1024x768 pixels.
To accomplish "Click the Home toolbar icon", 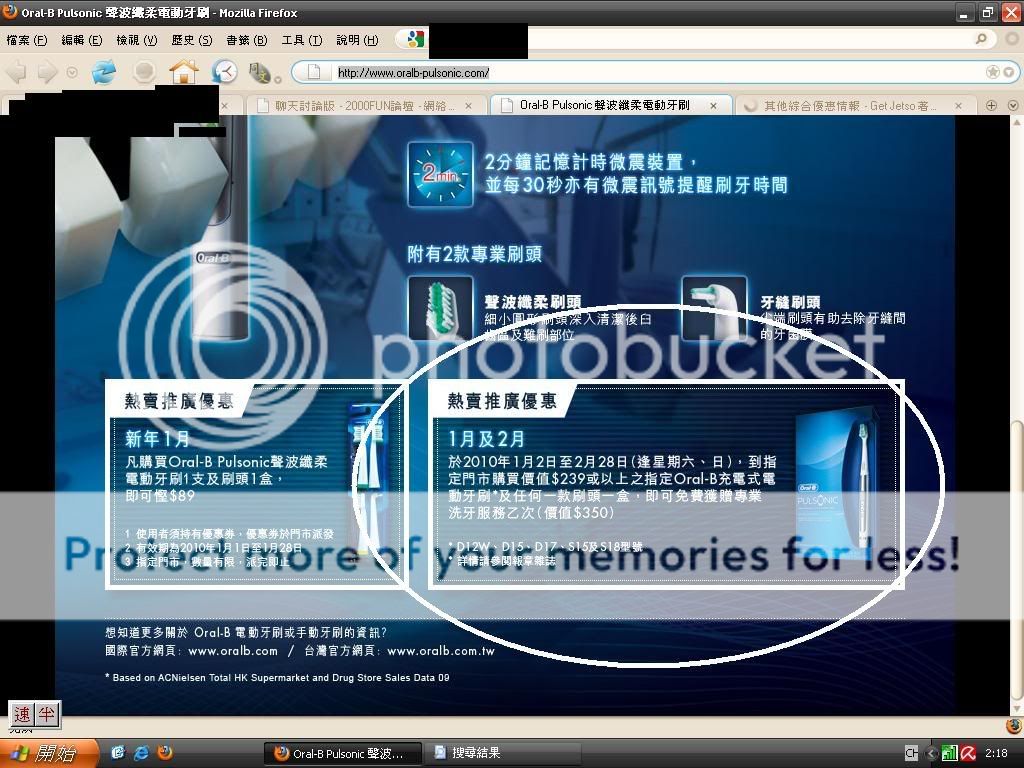I will click(x=183, y=72).
